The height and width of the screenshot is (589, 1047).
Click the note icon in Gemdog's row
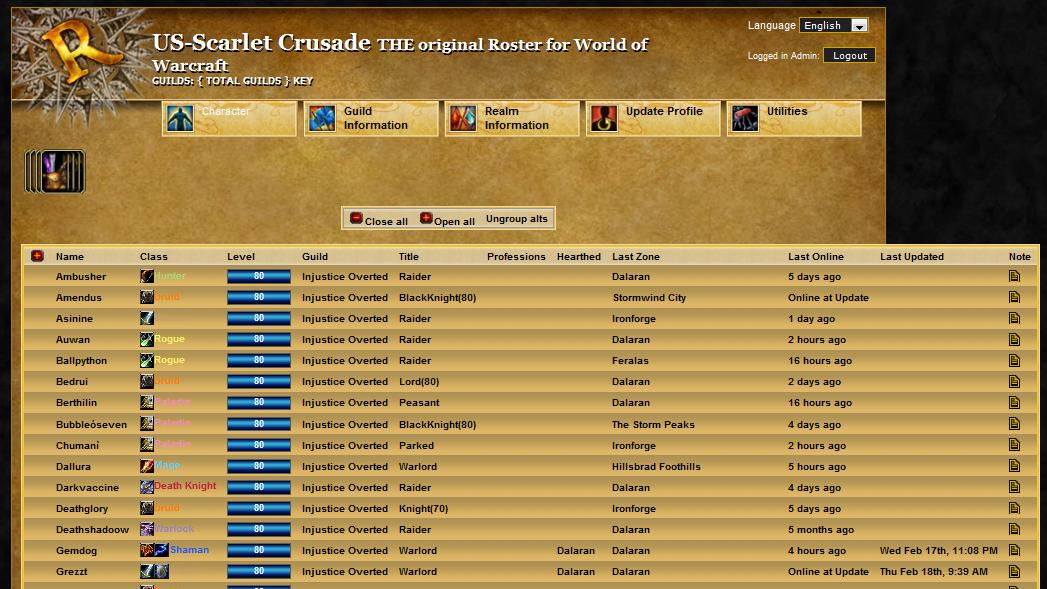click(1015, 550)
